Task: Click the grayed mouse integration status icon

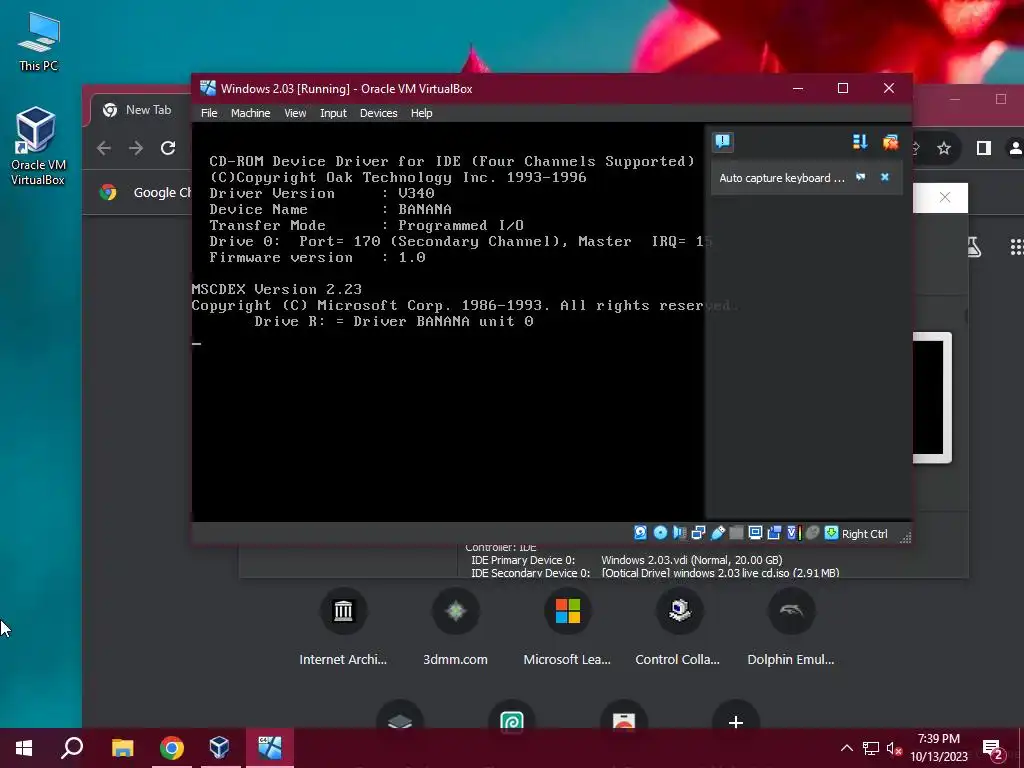Action: (812, 533)
